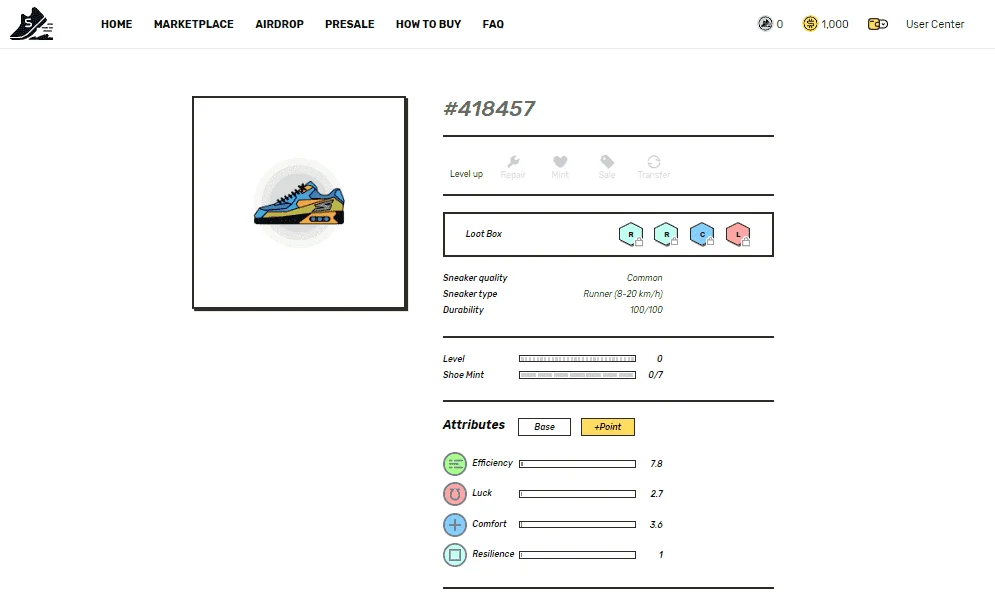Select the blue C loot box hexagon
The image size is (995, 603).
click(x=702, y=234)
